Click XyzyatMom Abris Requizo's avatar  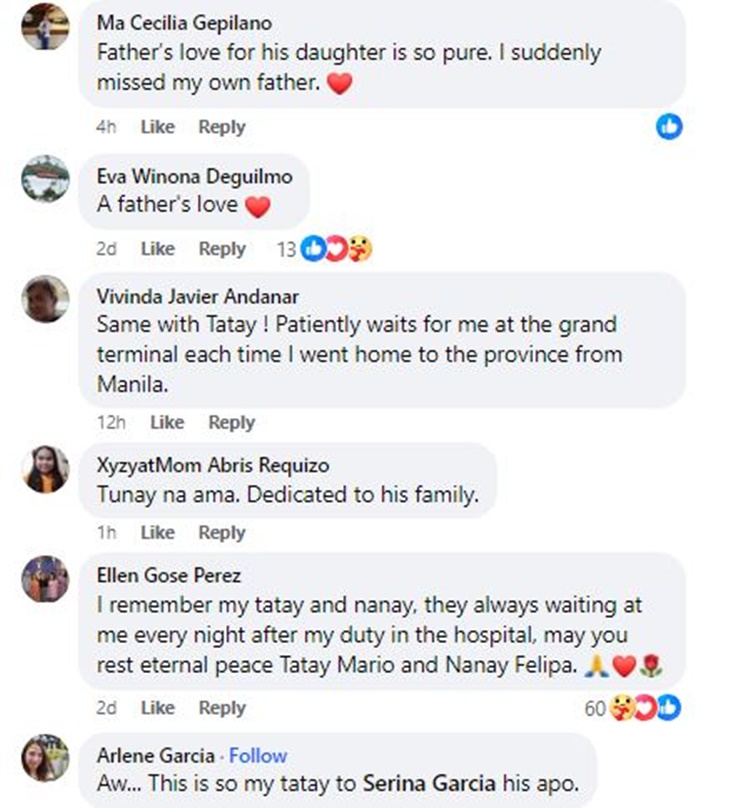46,468
